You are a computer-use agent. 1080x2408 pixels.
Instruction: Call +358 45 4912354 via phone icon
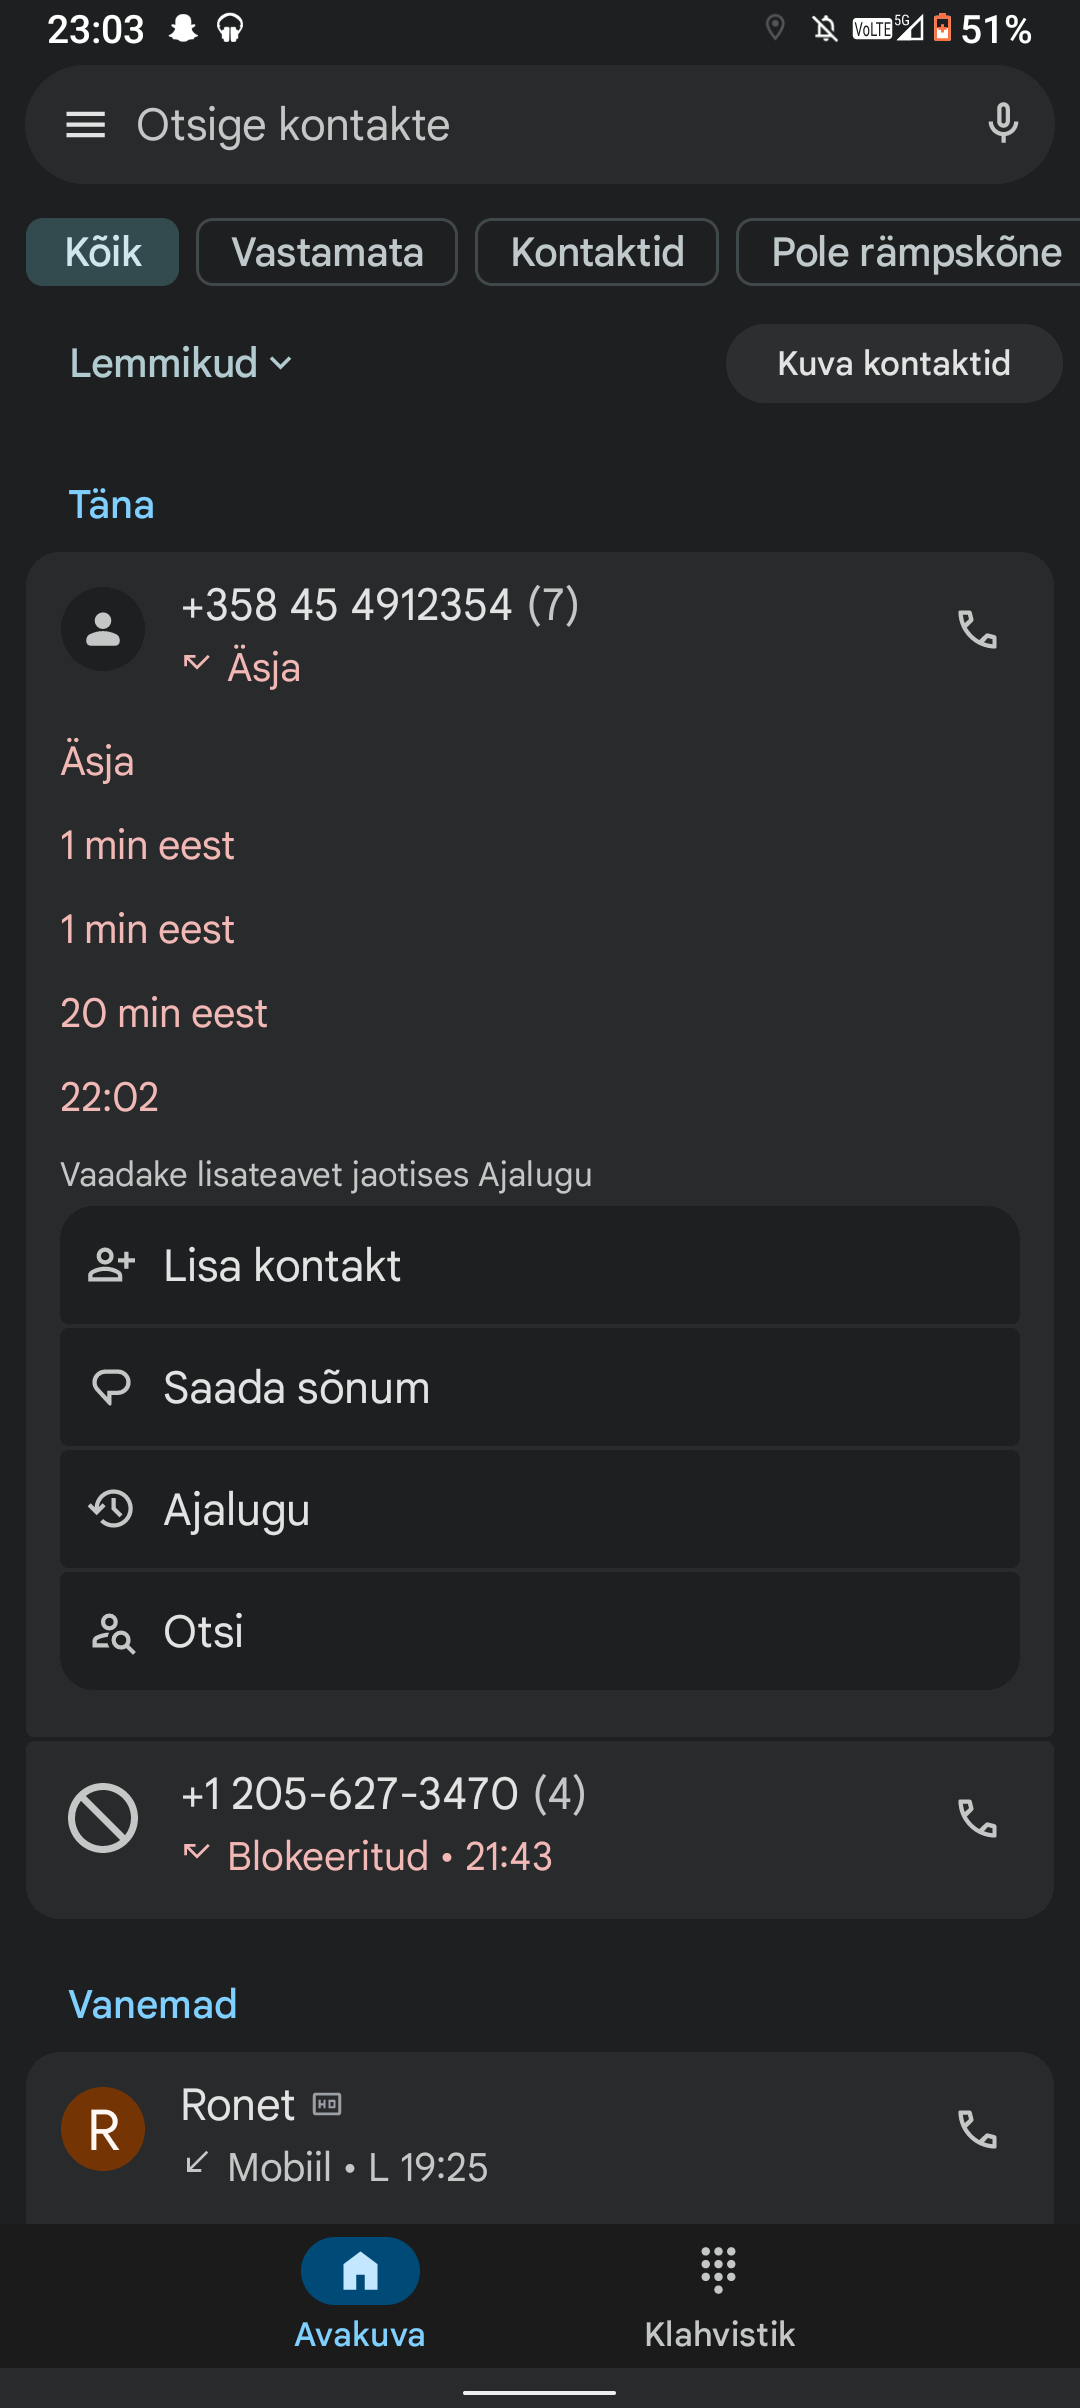(977, 630)
